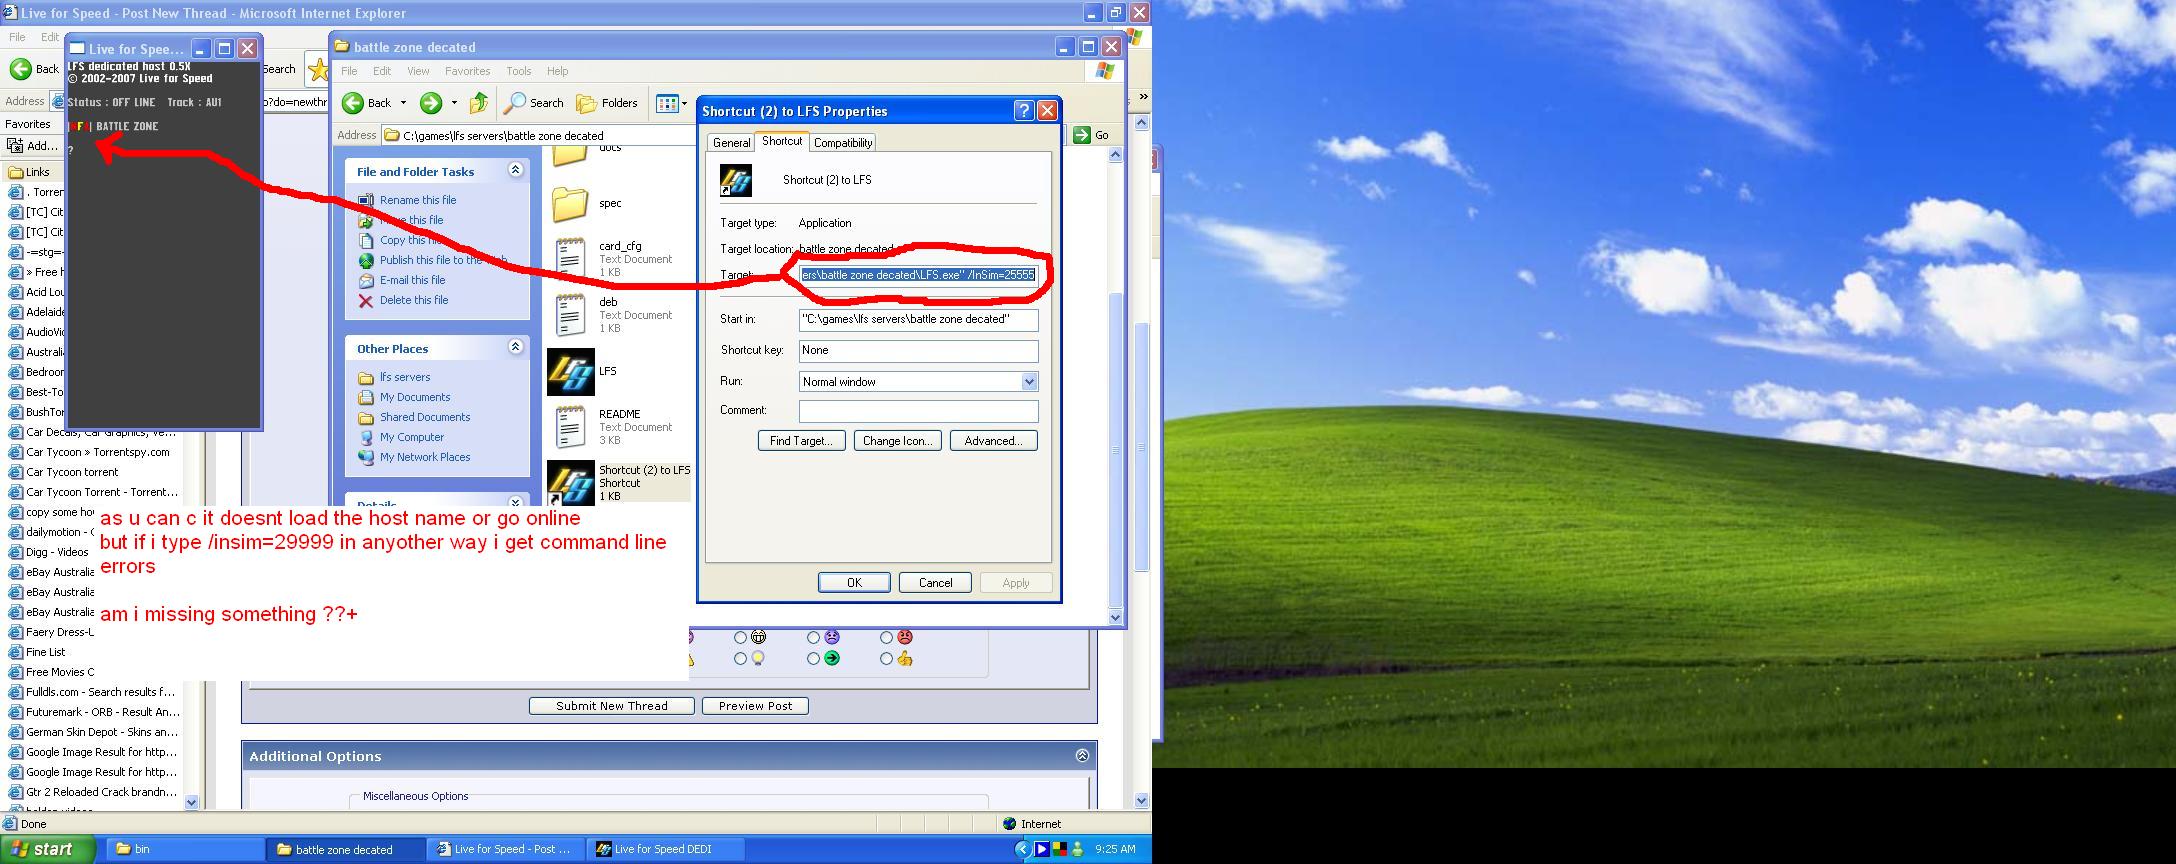Expand the Details panel in Explorer sidebar
Image resolution: width=2176 pixels, height=864 pixels.
pyautogui.click(x=515, y=502)
